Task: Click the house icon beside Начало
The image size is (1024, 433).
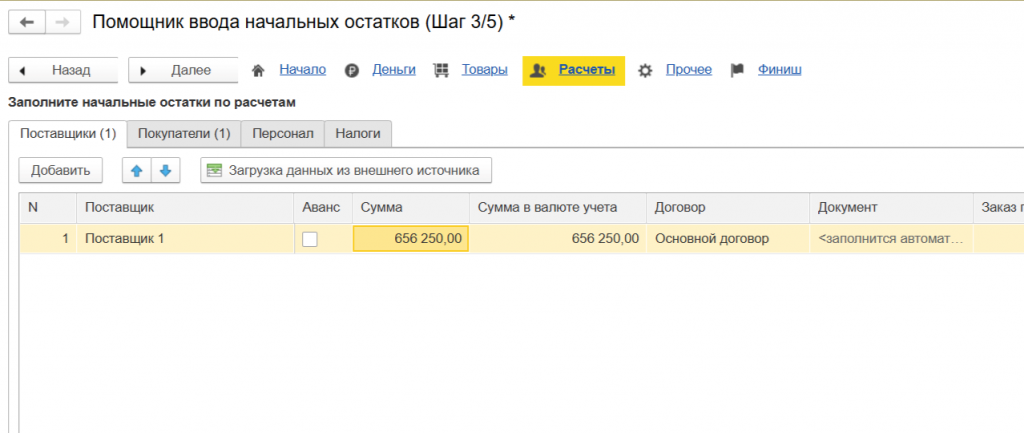Action: pos(259,71)
